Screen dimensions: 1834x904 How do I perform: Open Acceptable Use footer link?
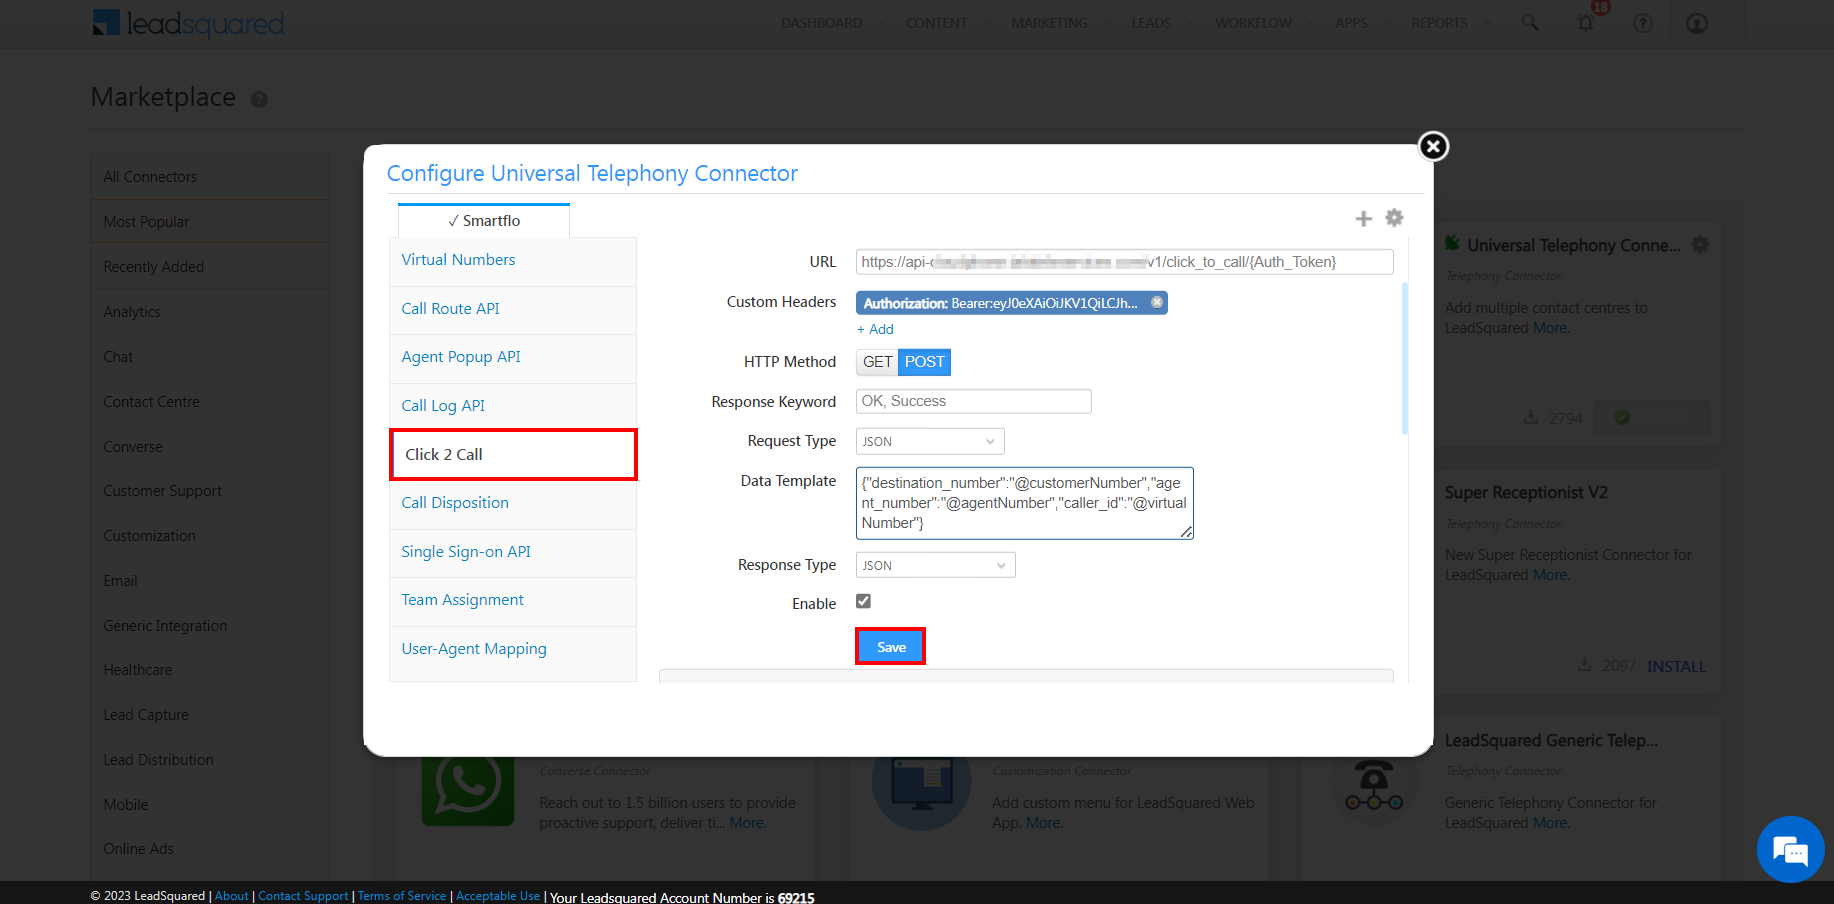point(498,896)
